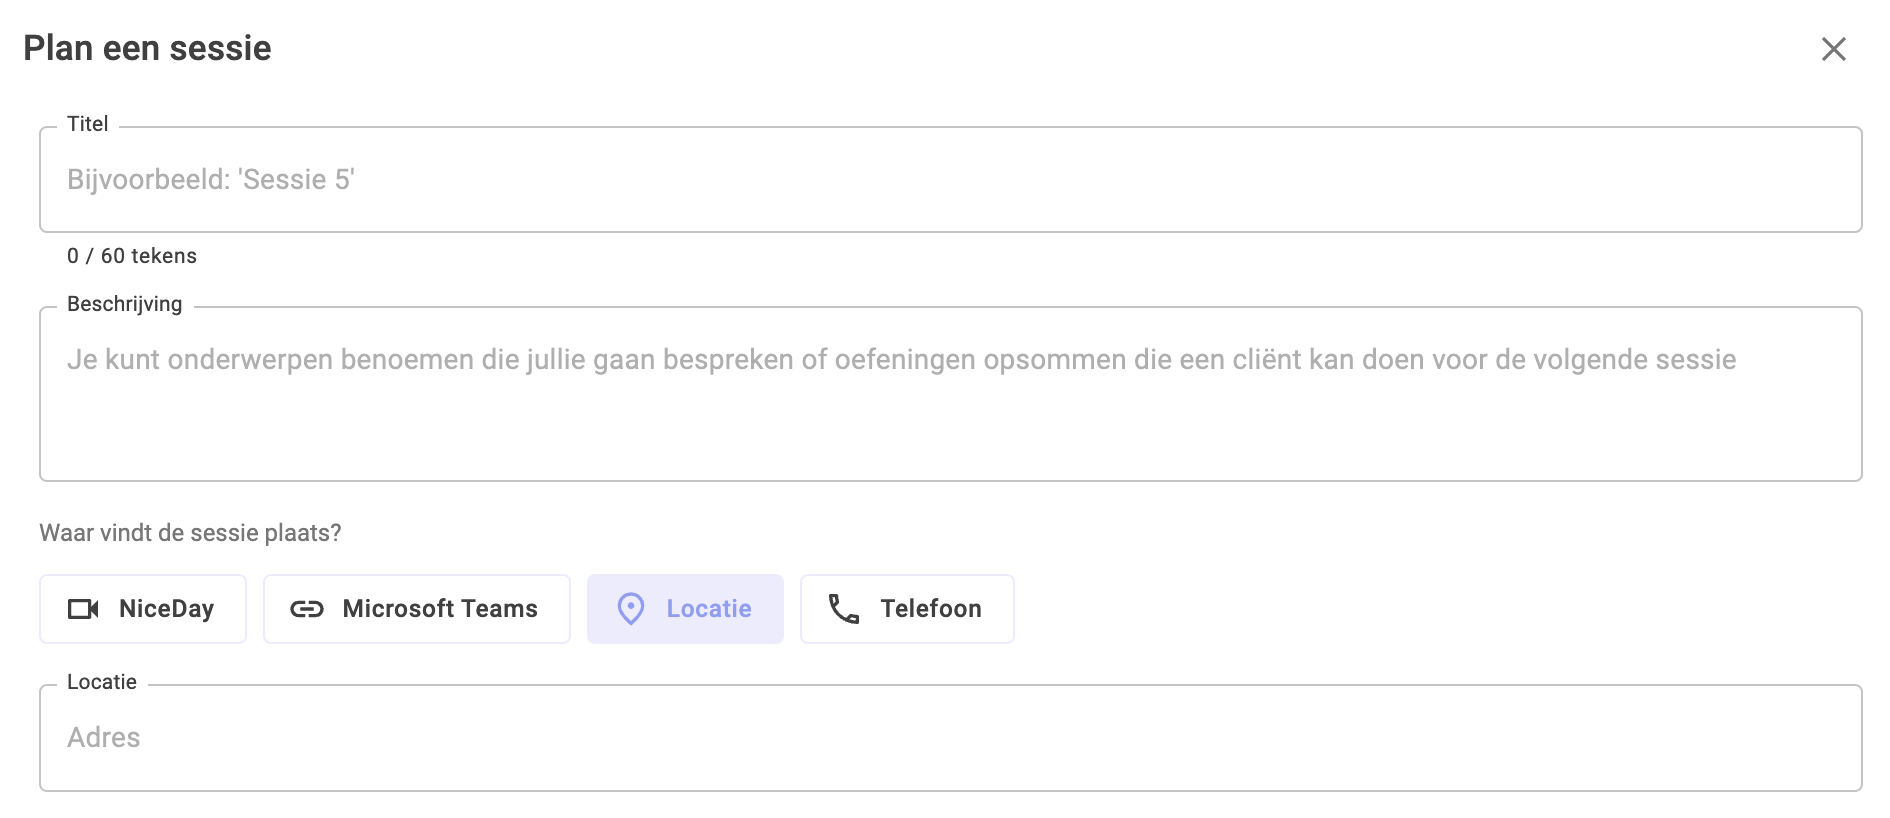
Task: Click the phone handset icon on Telefoon
Action: click(x=844, y=609)
